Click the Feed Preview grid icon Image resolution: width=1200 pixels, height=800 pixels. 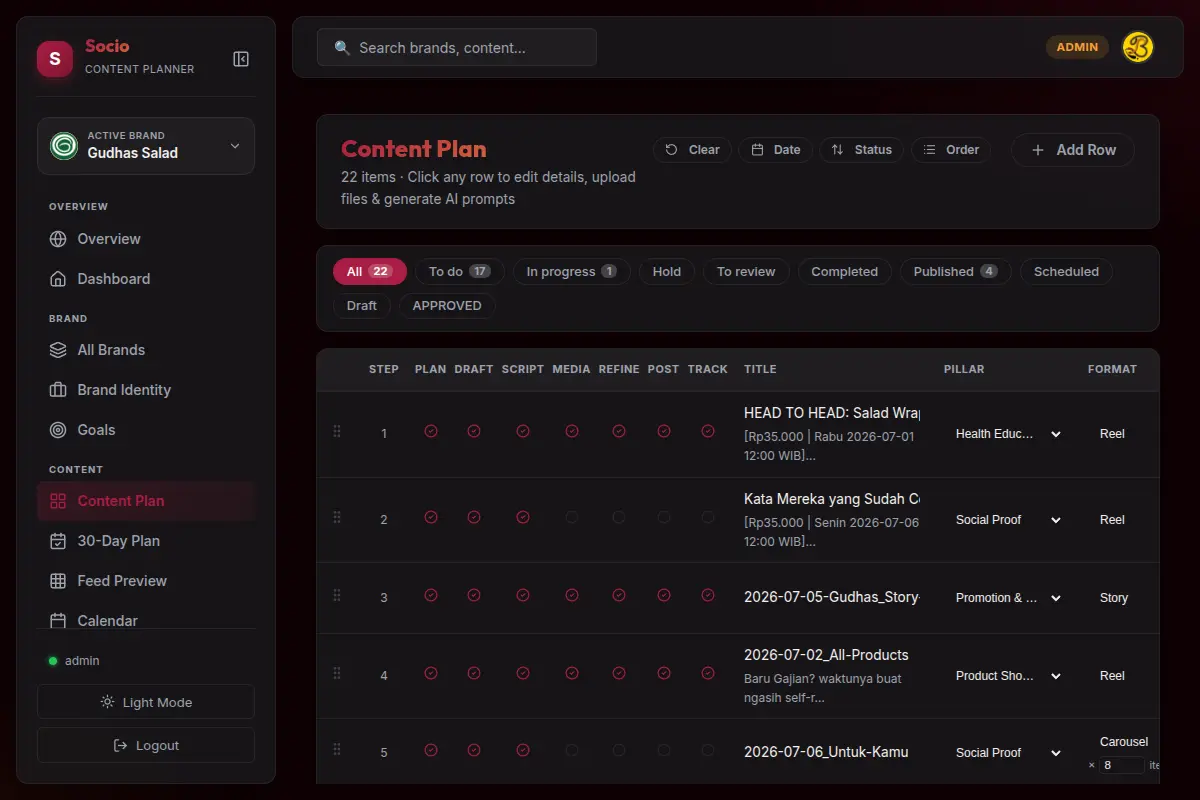[x=58, y=581]
